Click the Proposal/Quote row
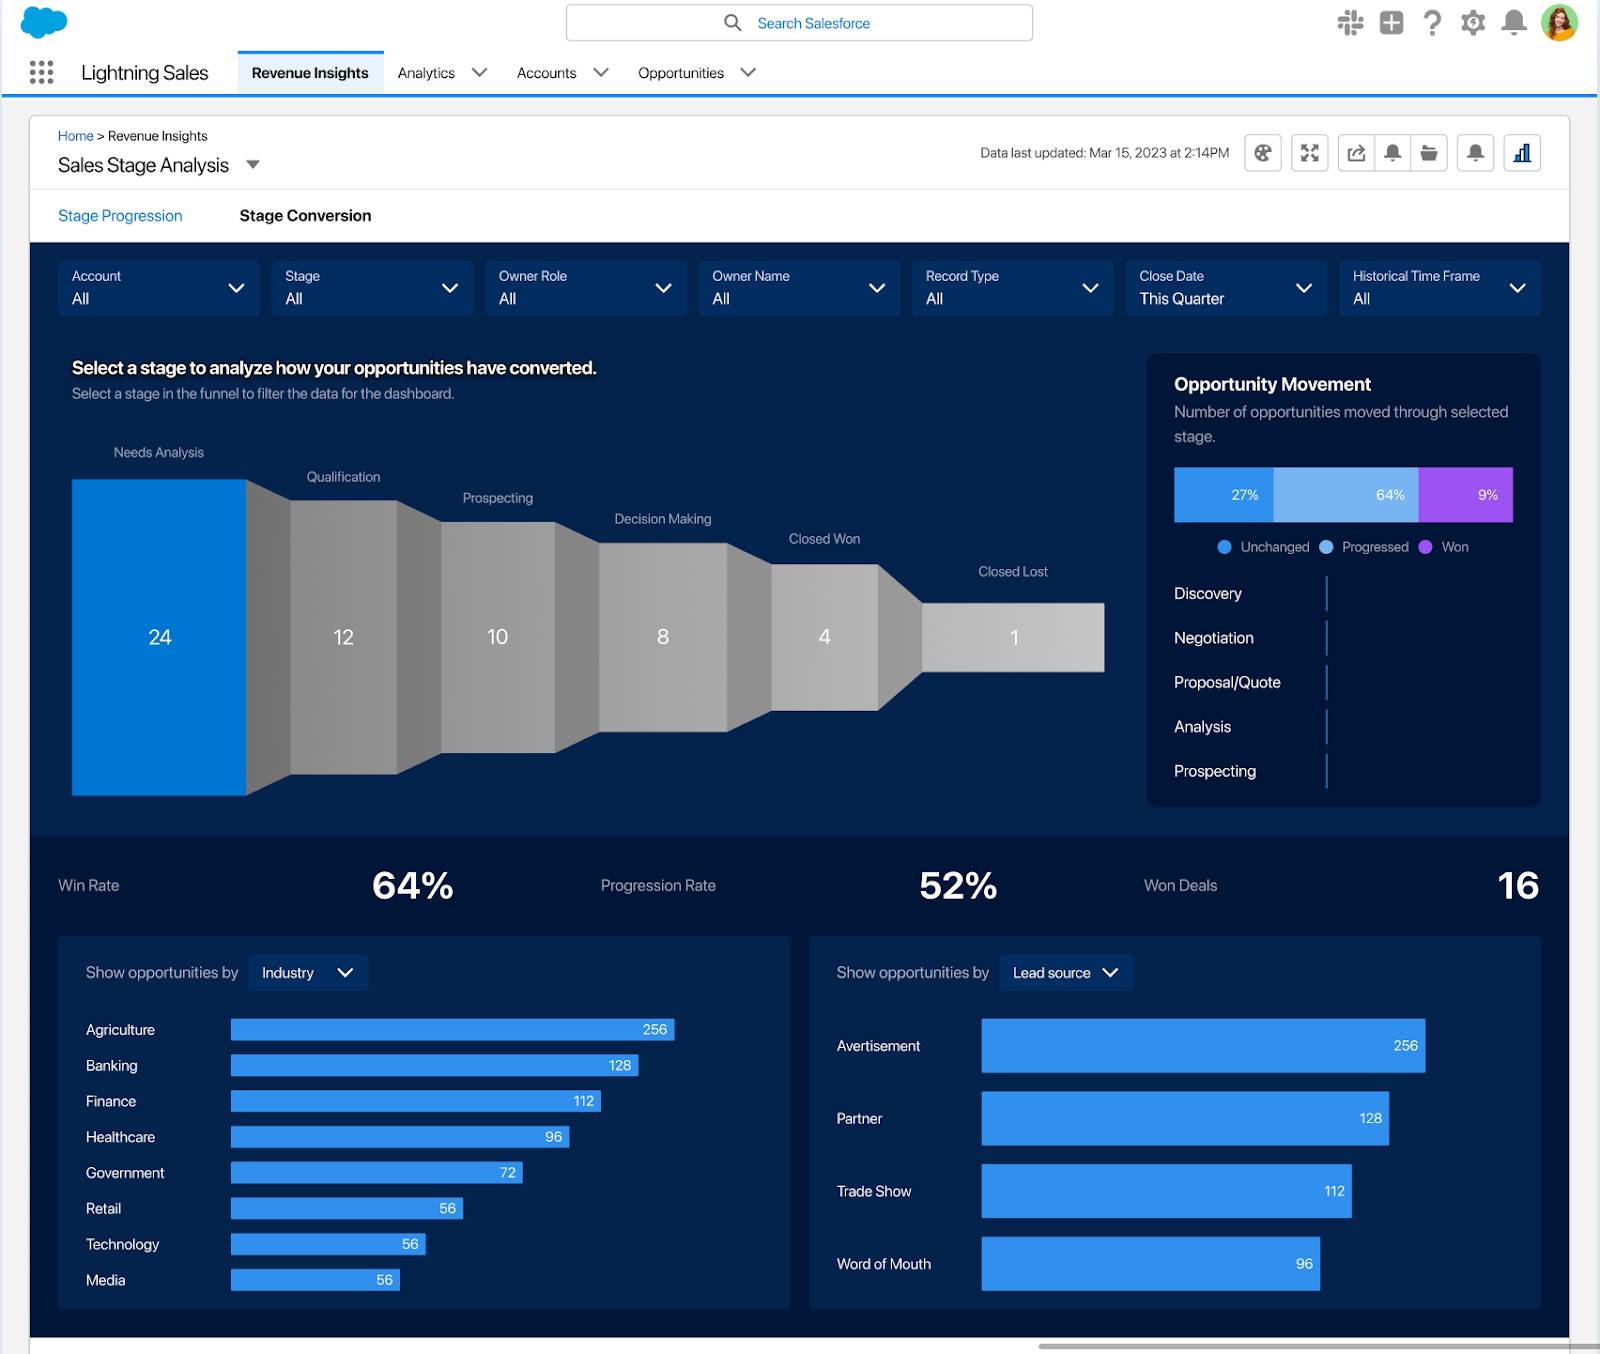 tap(1343, 682)
